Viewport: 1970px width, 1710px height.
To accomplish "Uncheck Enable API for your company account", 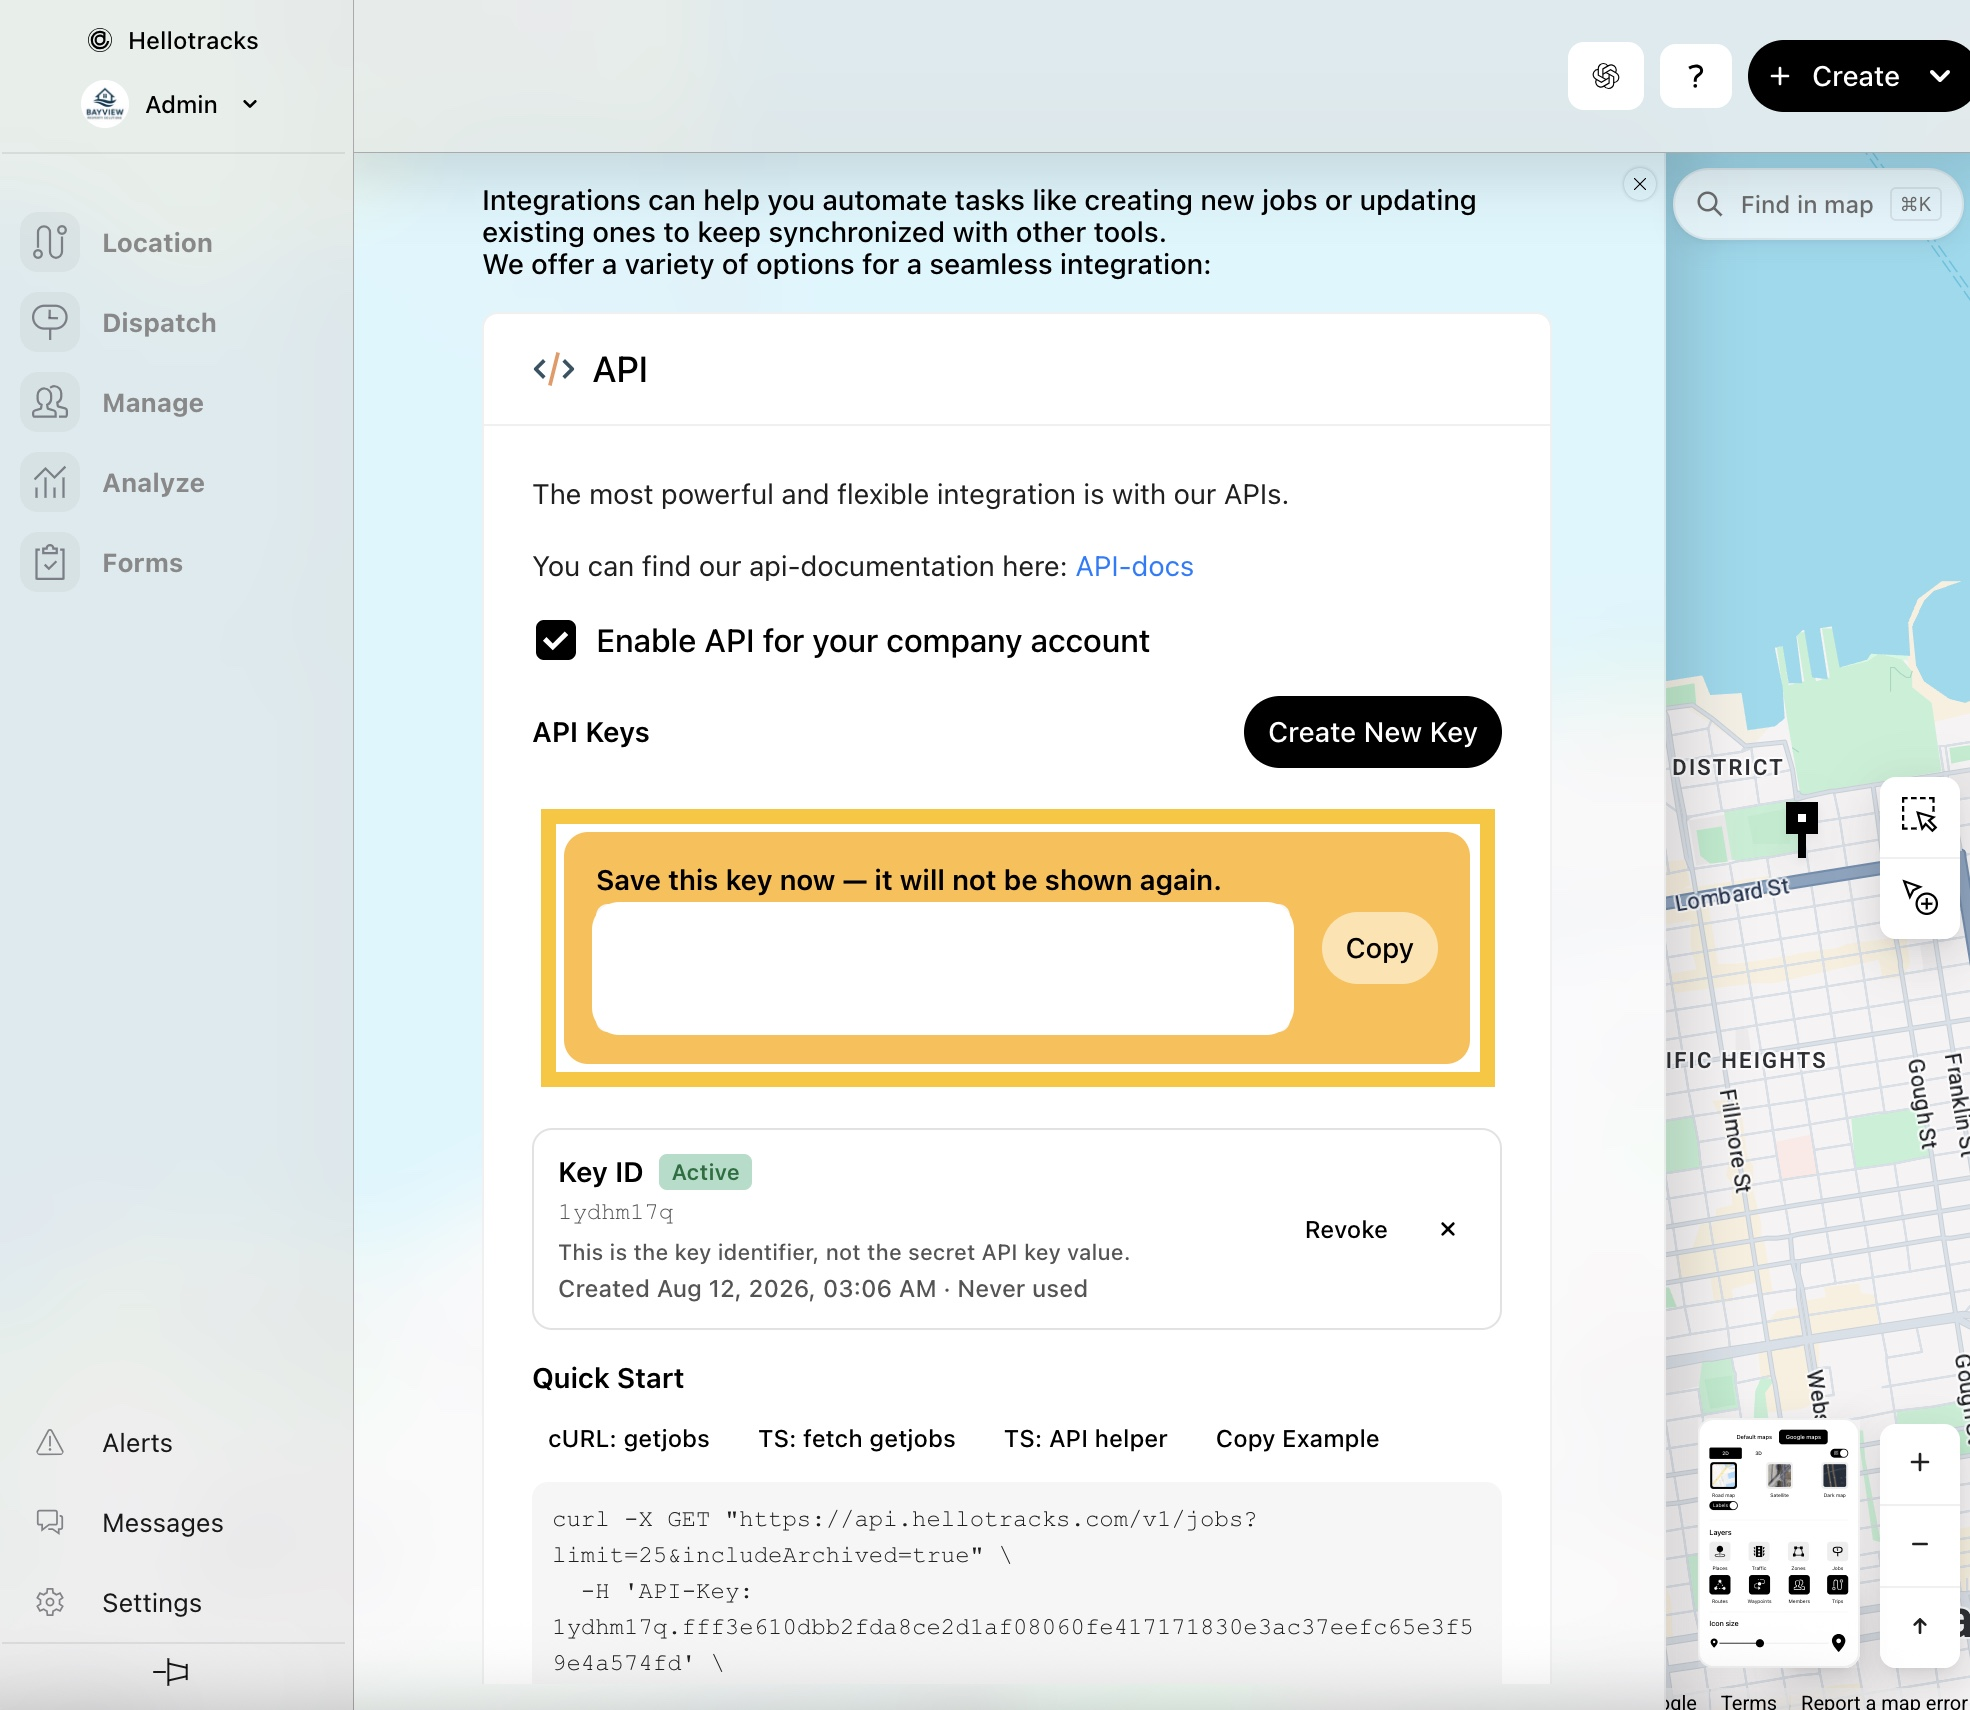I will (556, 640).
